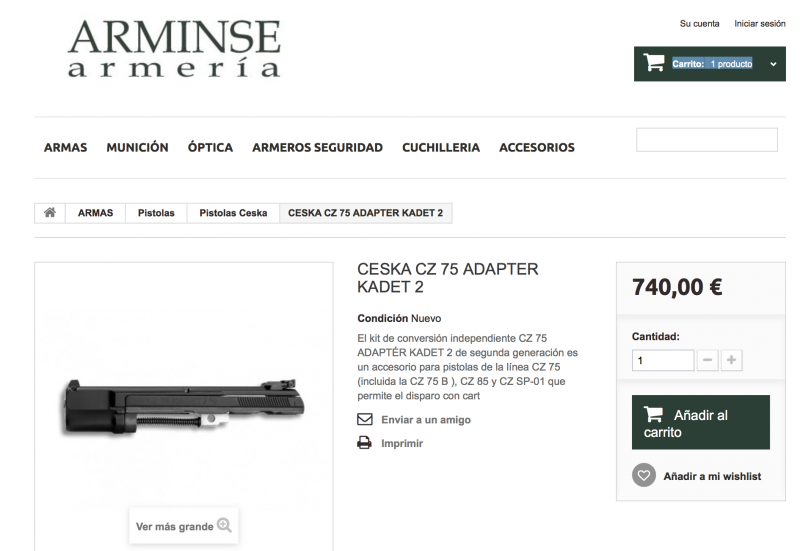Expand the Carrito dropdown arrow
The width and height of the screenshot is (800, 551).
click(x=773, y=64)
